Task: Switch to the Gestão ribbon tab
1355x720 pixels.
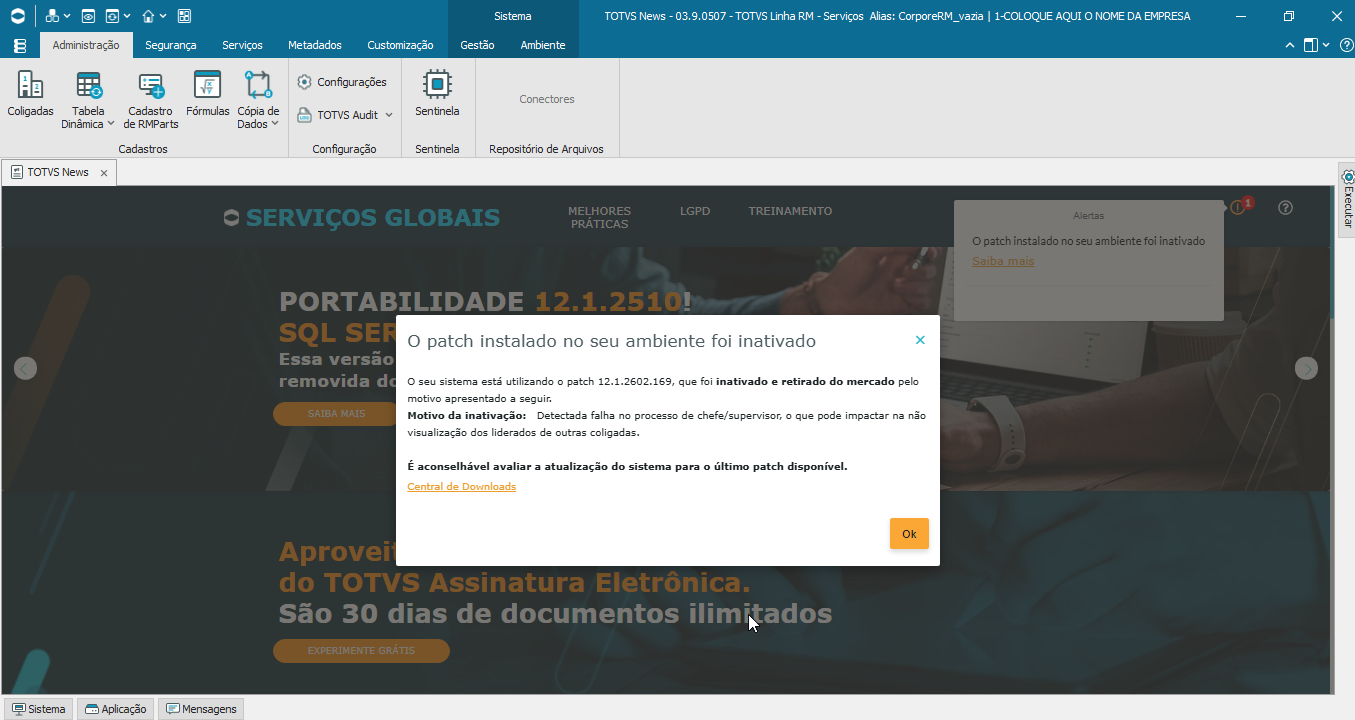Action: pyautogui.click(x=478, y=45)
